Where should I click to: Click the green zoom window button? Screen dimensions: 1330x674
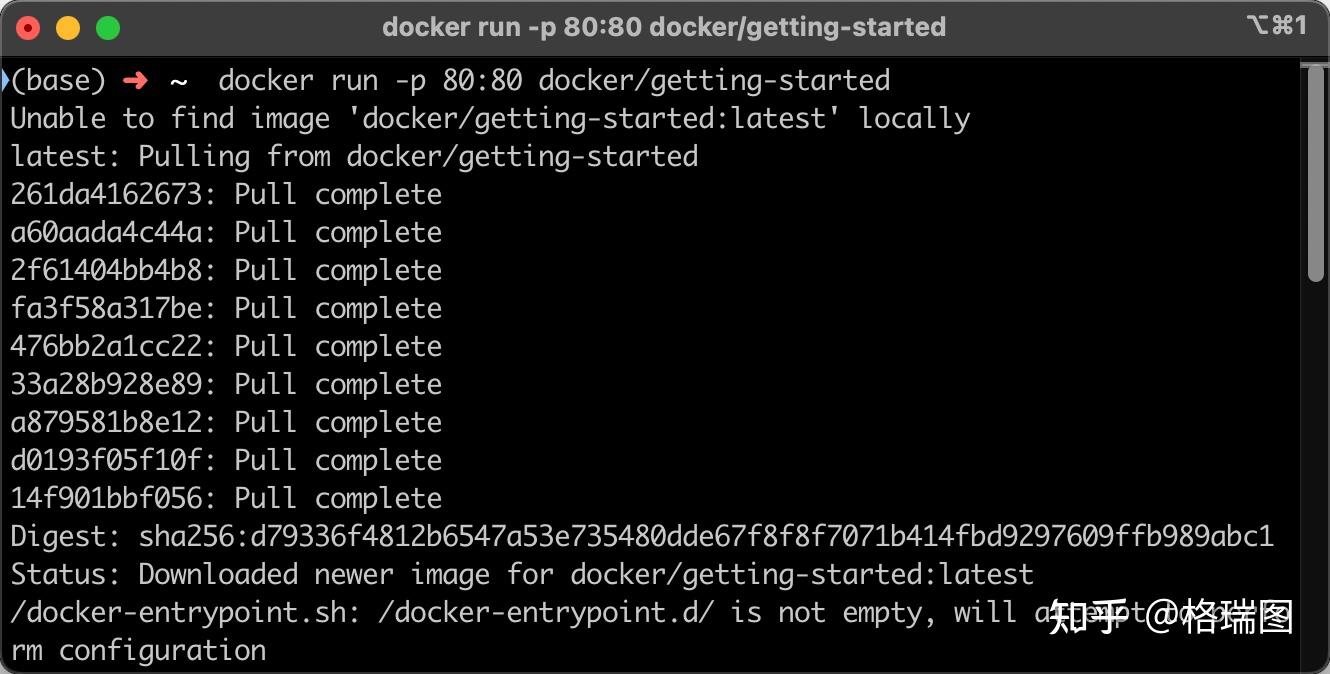[x=108, y=28]
